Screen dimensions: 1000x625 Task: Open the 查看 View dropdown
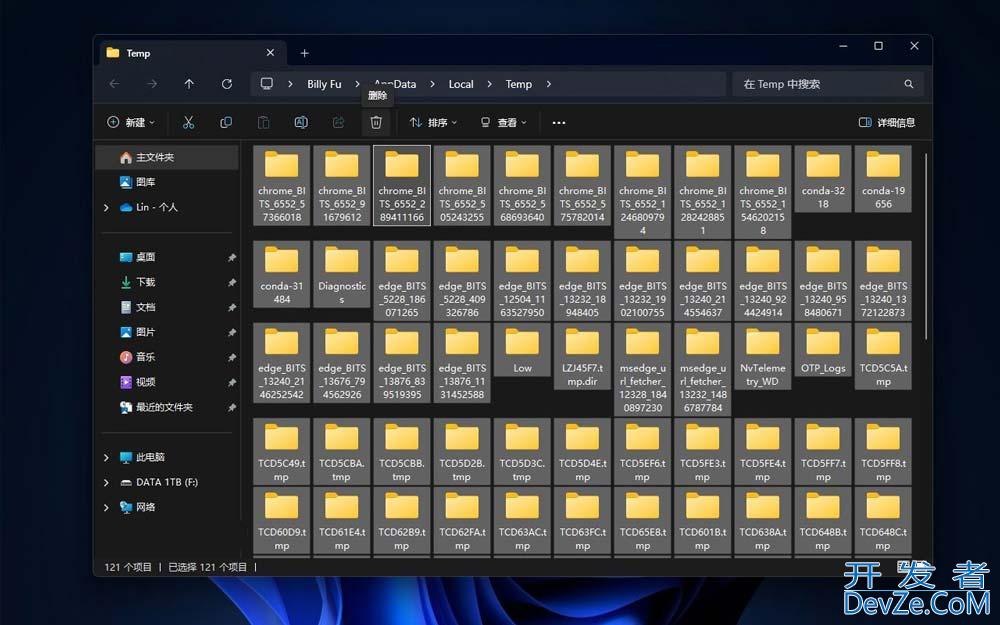click(x=503, y=122)
